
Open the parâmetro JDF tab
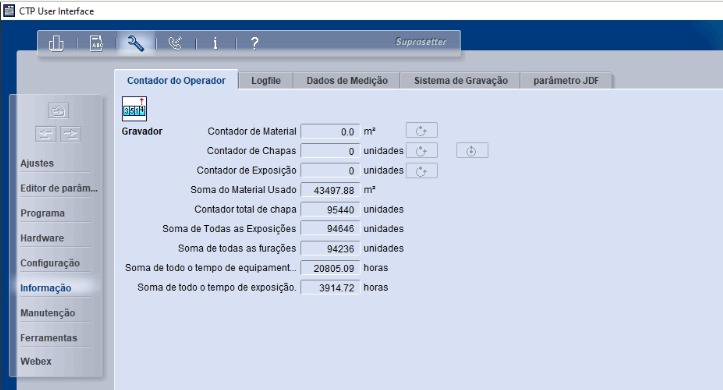click(566, 81)
